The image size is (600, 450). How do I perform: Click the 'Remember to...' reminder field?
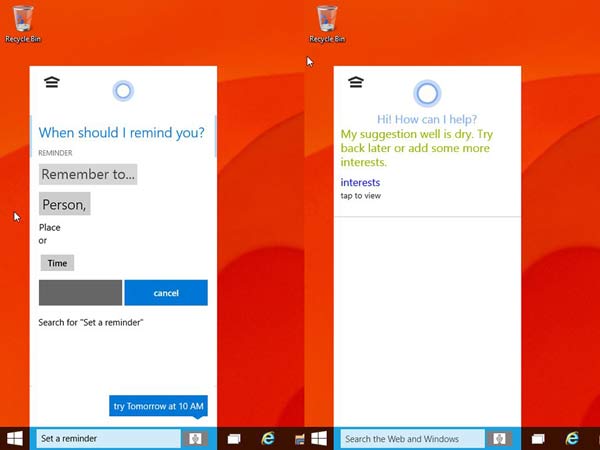tap(88, 174)
